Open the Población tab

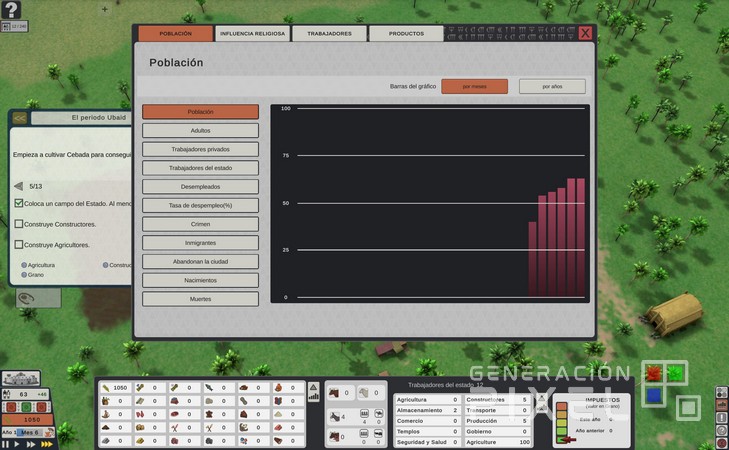tap(176, 33)
